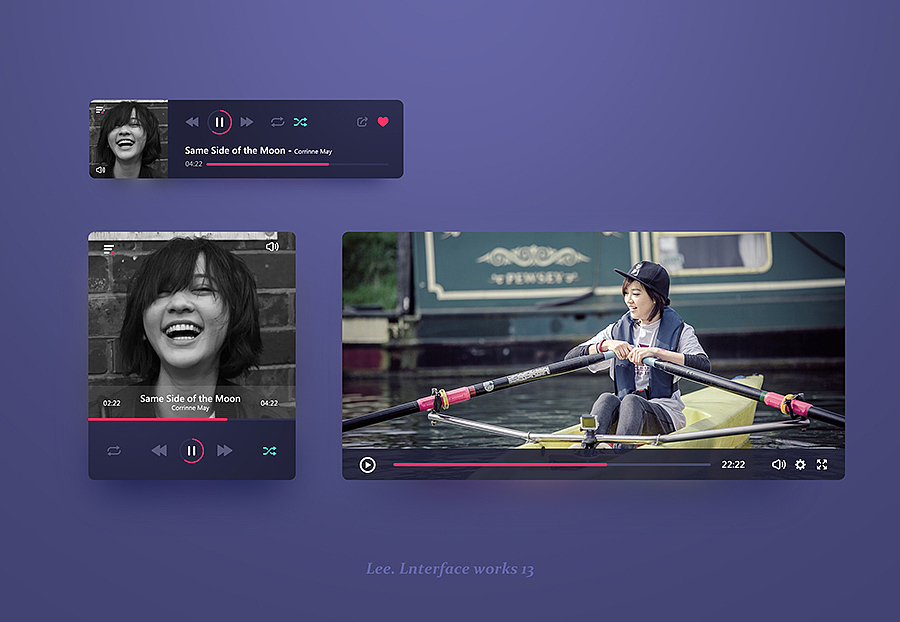Click the 04:22 time in compact player

[x=193, y=164]
